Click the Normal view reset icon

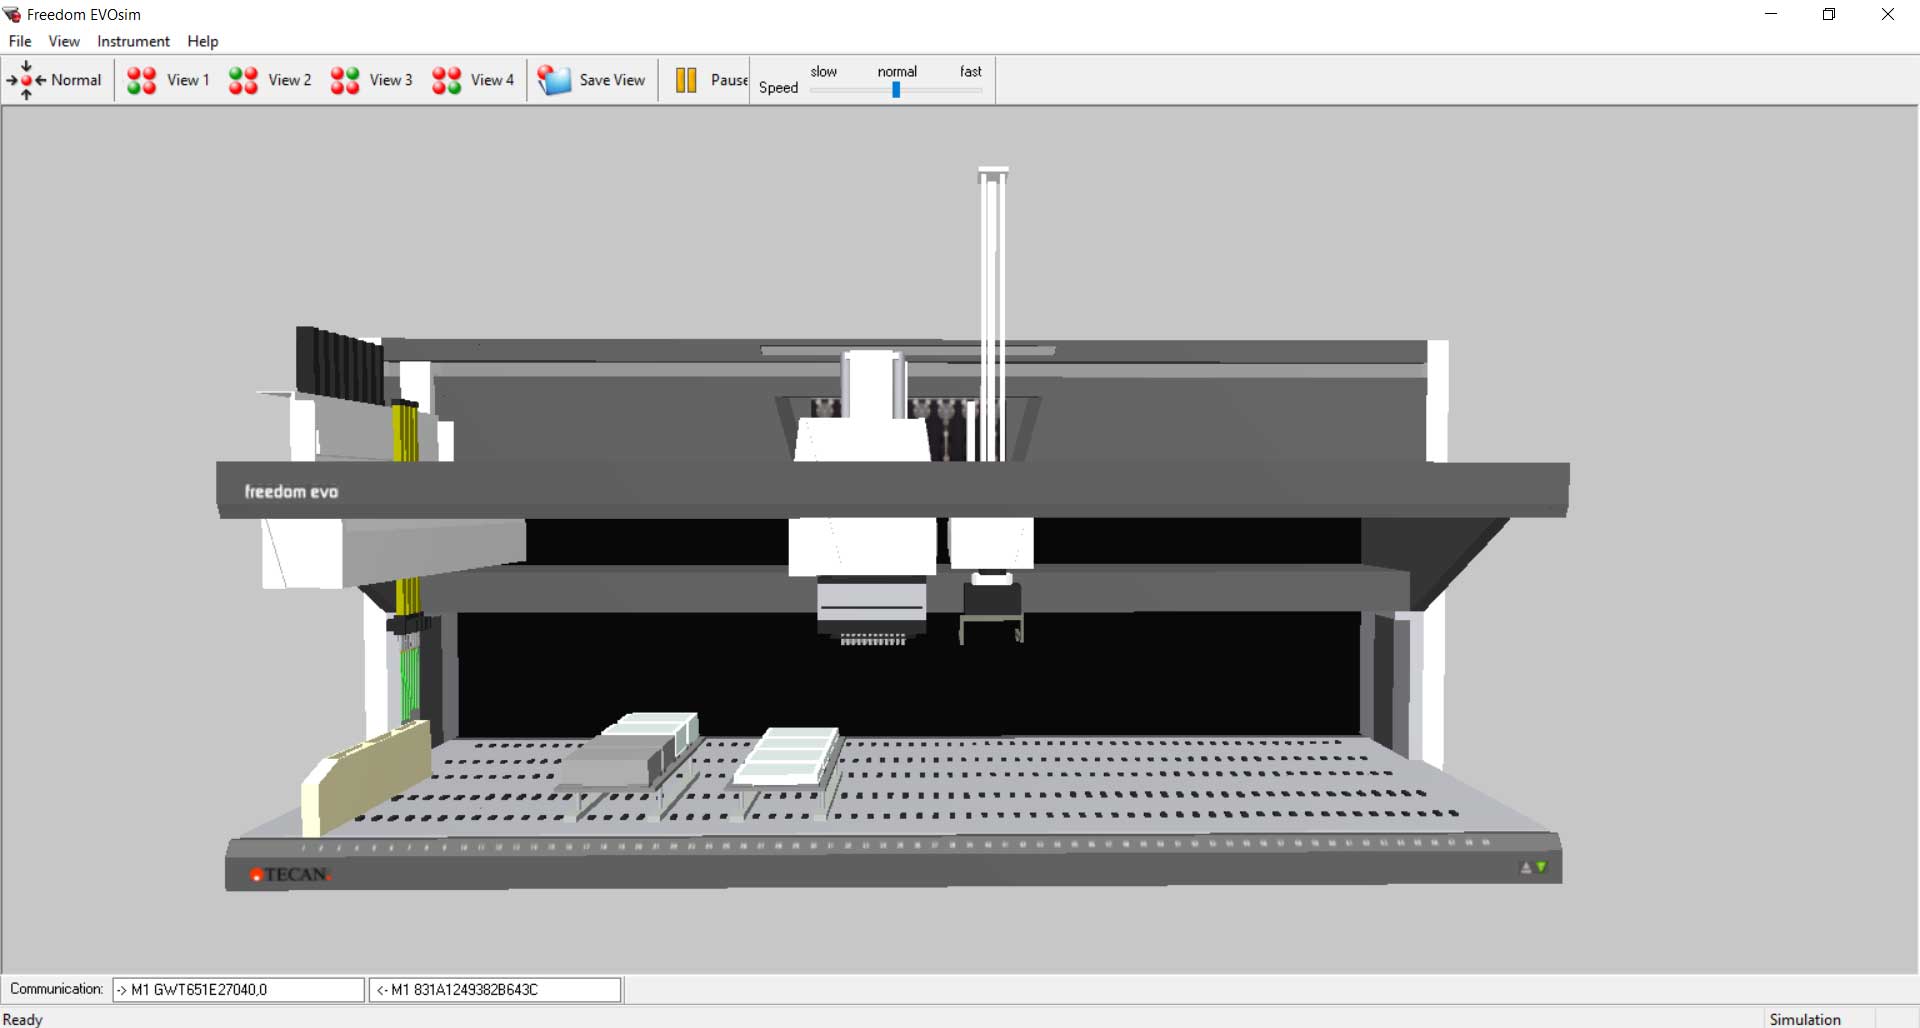pyautogui.click(x=27, y=80)
